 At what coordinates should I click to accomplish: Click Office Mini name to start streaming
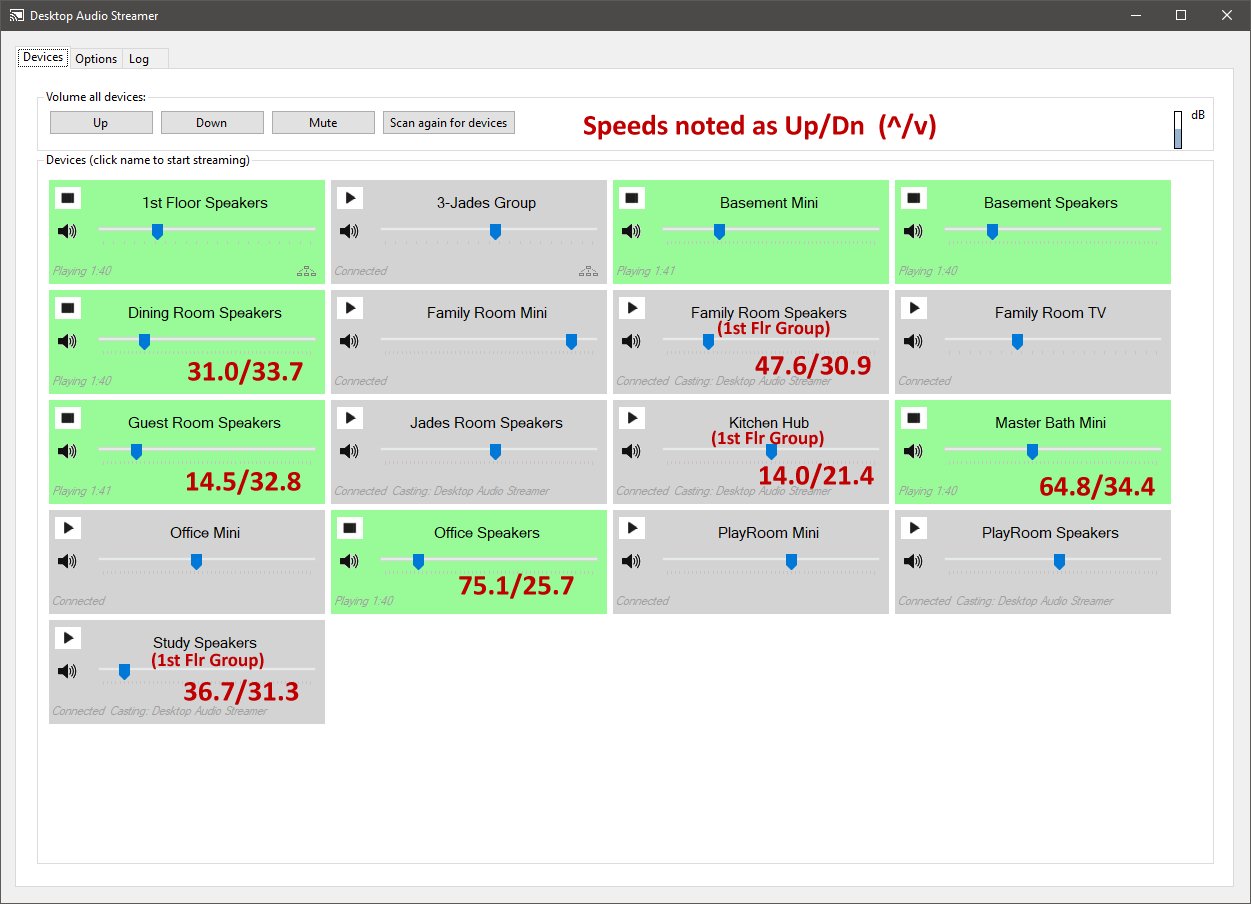[205, 533]
